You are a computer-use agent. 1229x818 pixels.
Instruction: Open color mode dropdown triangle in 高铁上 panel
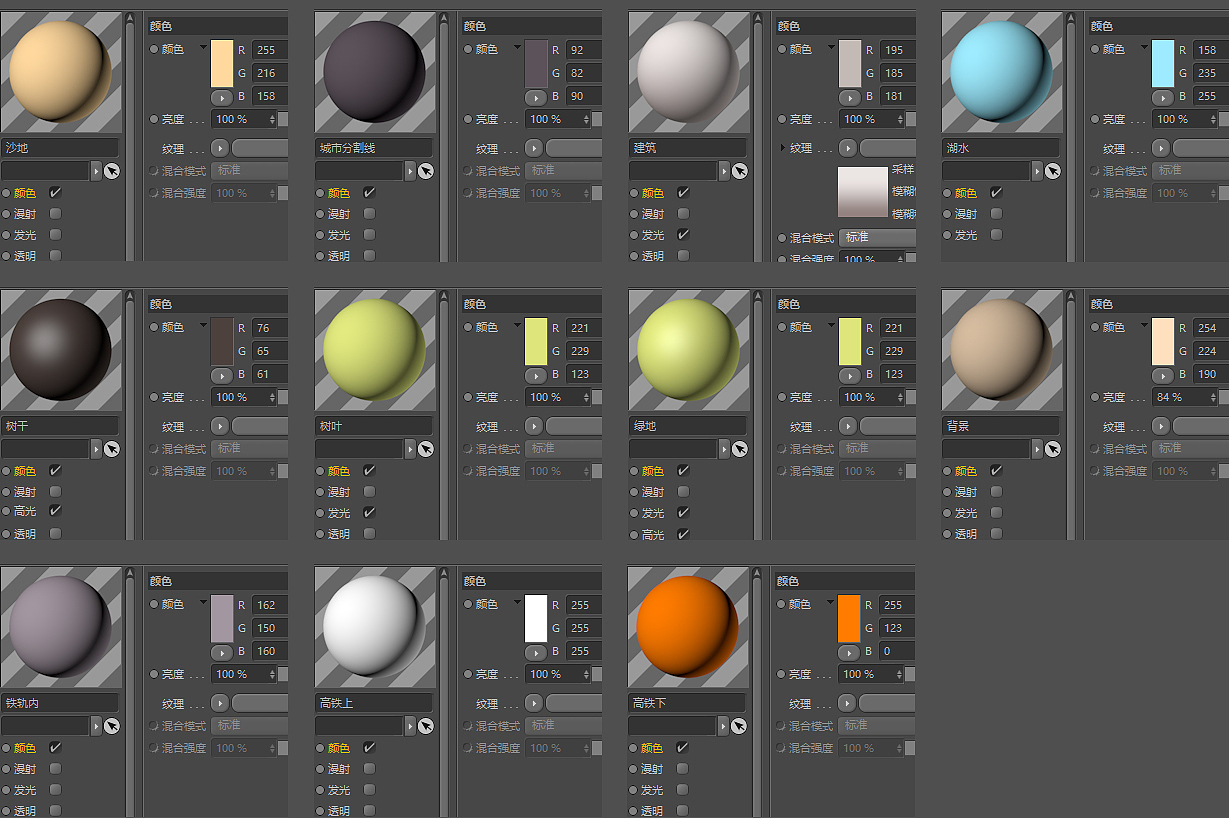coord(517,603)
